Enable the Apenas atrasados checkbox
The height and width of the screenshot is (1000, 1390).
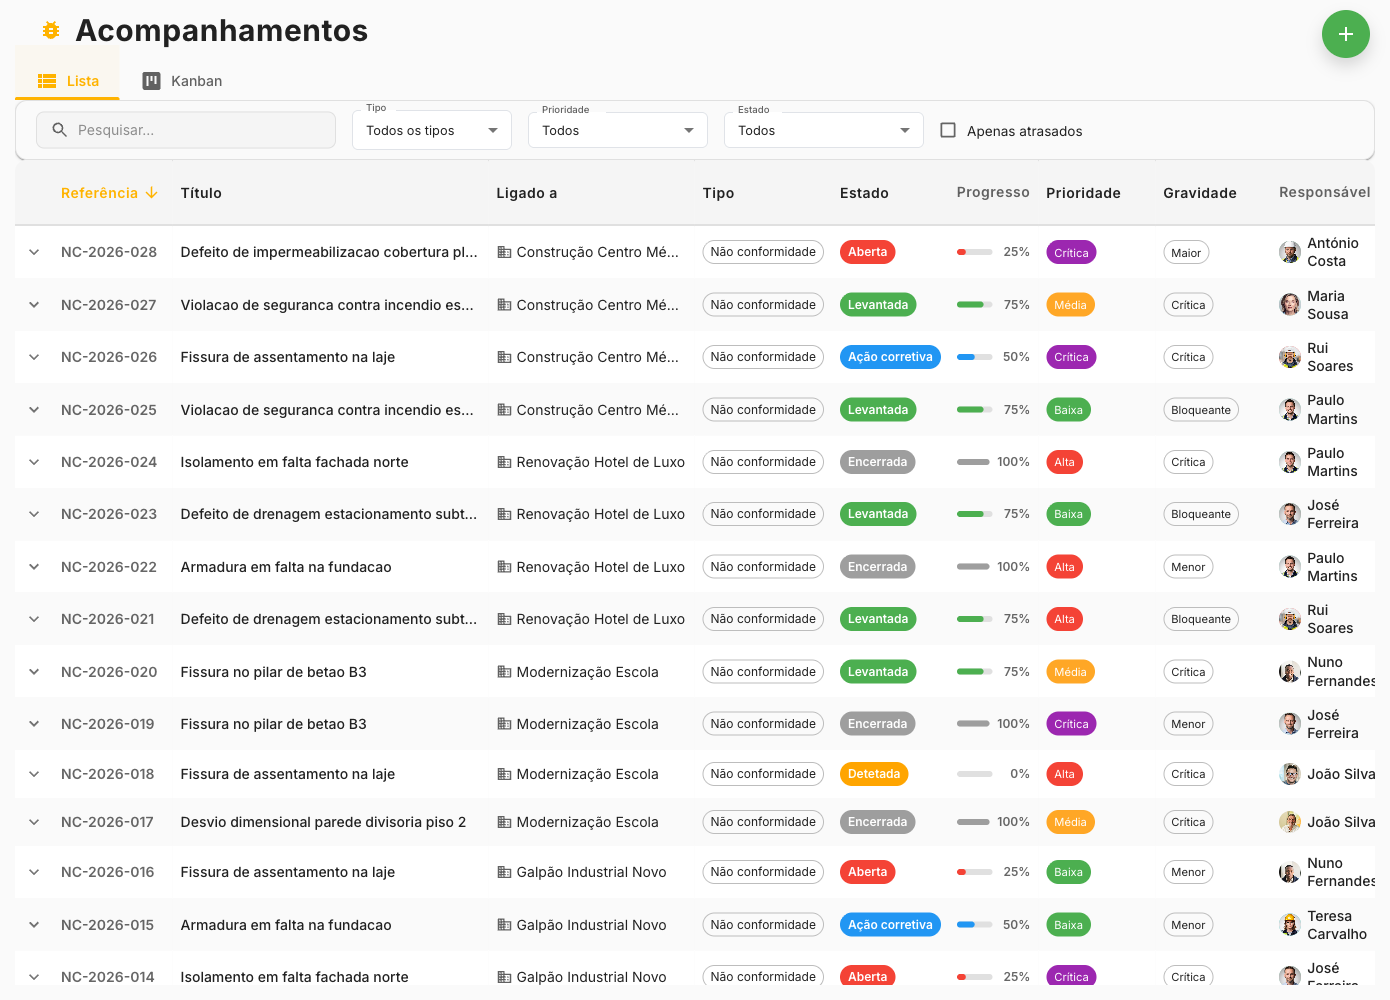tap(947, 130)
